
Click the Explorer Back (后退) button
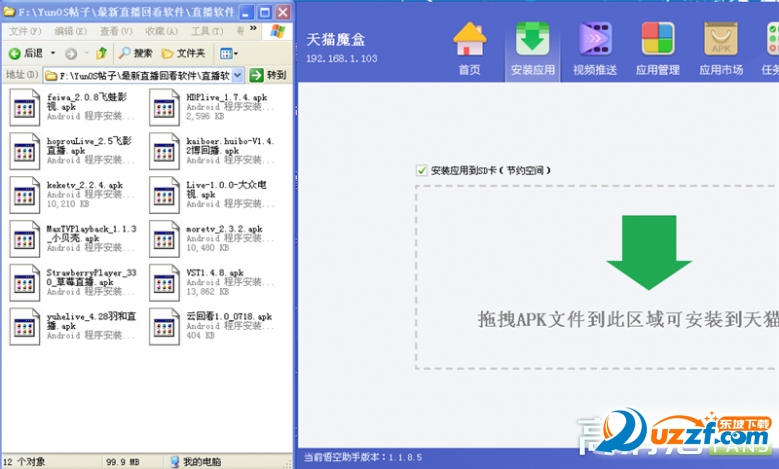pyautogui.click(x=26, y=53)
